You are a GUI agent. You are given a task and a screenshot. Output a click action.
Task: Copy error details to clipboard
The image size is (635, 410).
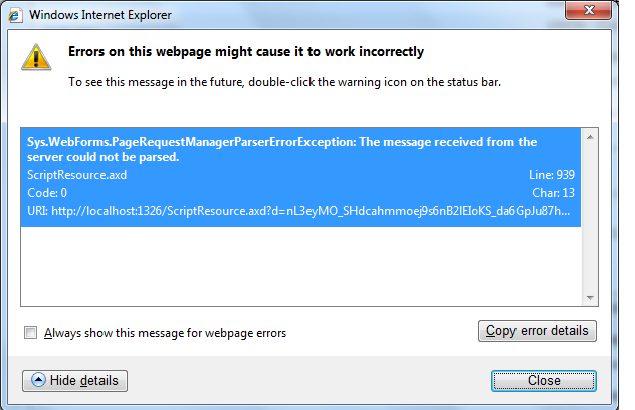pyautogui.click(x=537, y=331)
